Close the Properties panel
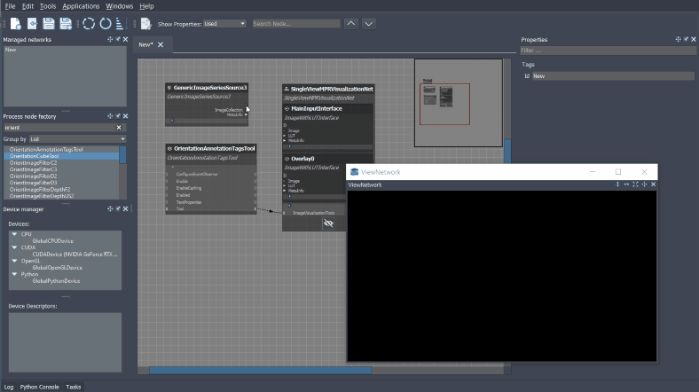Viewport: 699px width, 392px height. click(x=693, y=39)
